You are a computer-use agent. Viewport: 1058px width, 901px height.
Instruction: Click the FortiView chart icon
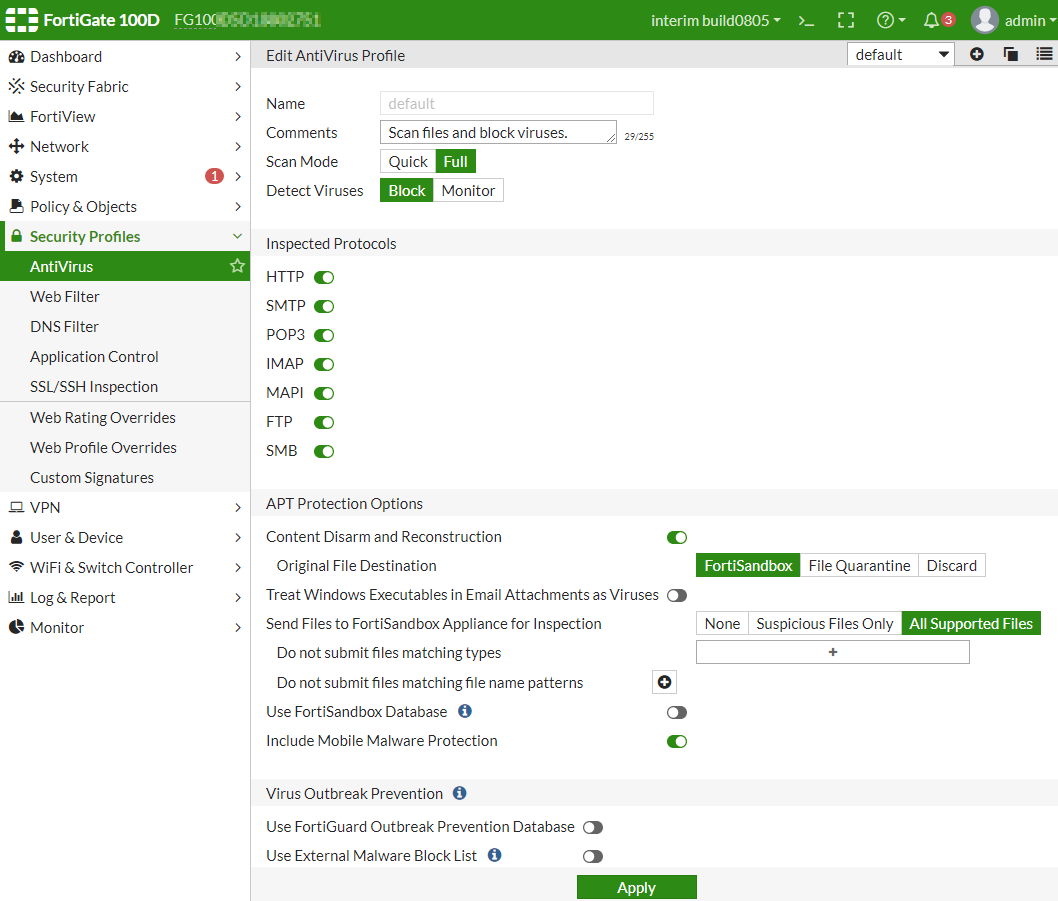pyautogui.click(x=16, y=117)
